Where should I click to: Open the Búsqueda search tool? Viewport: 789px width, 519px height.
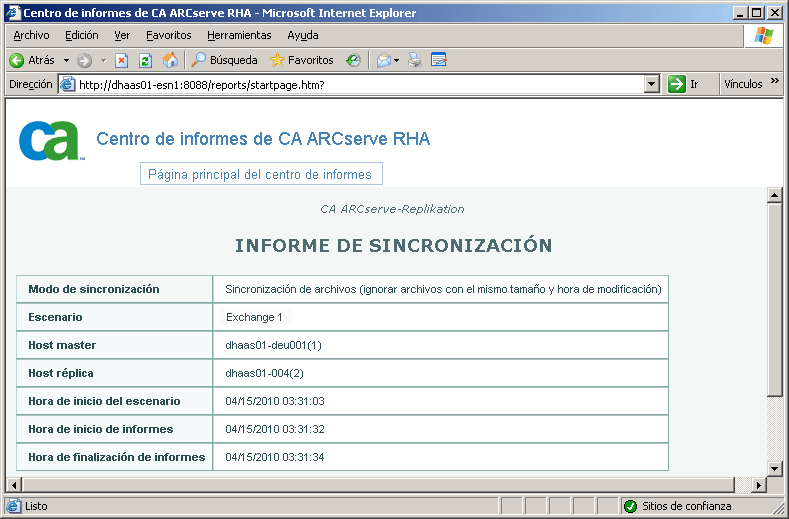(224, 60)
